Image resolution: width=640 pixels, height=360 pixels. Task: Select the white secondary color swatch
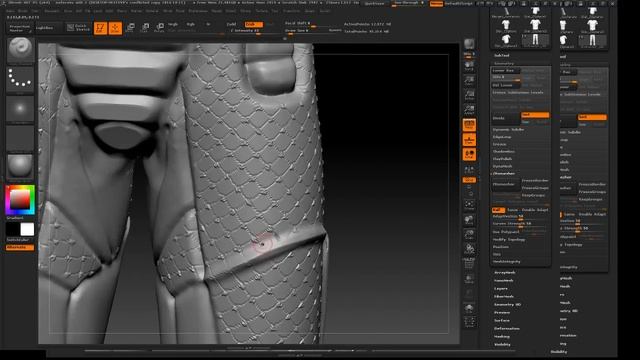(x=27, y=229)
